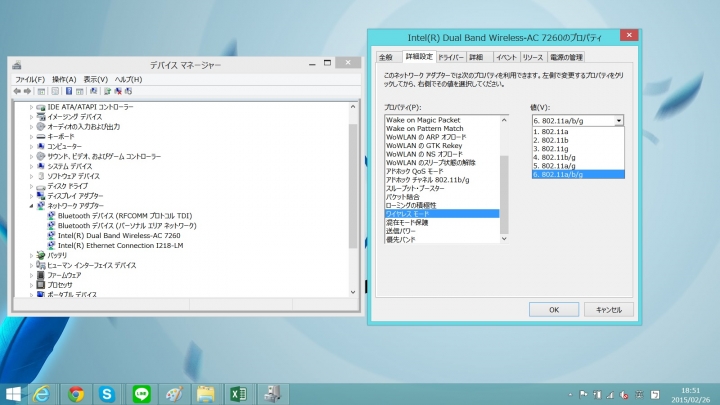Image resolution: width=720 pixels, height=405 pixels.
Task: Choose 1. 802.11a from the value list
Action: click(x=578, y=132)
